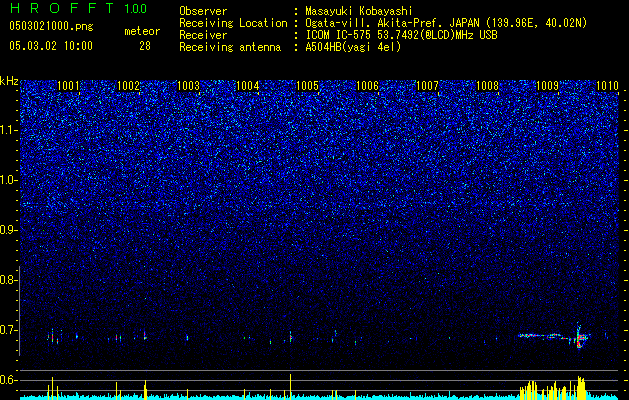This screenshot has width=629, height=400.
Task: Click the meteor count value 28
Action: 145,46
